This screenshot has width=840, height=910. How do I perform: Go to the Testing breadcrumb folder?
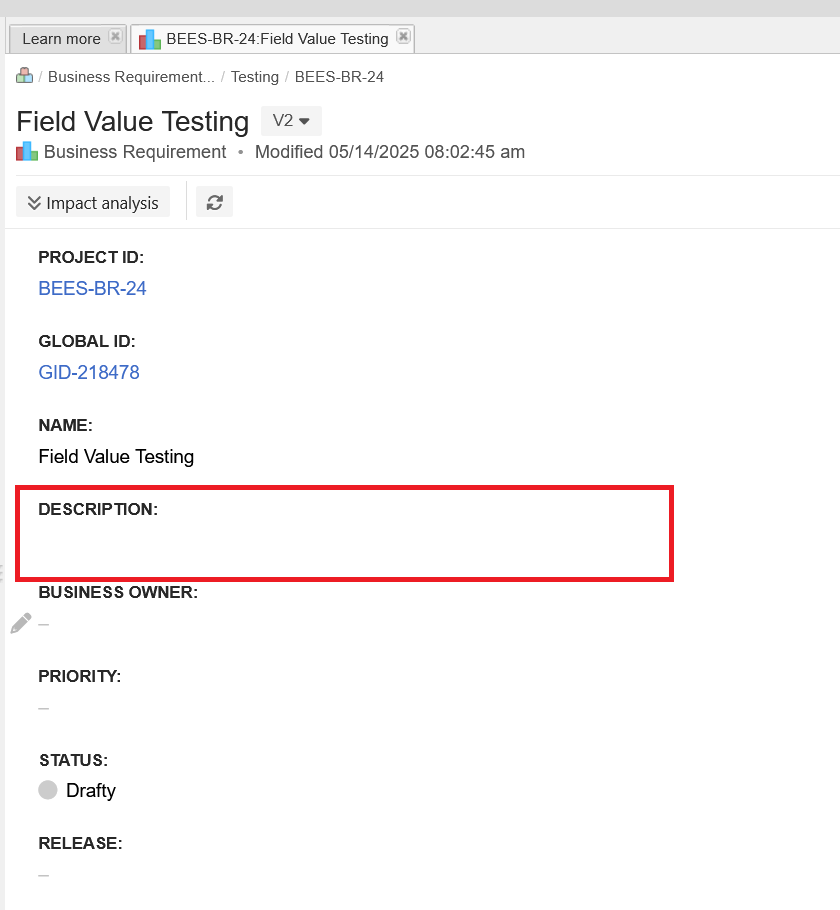[x=255, y=77]
